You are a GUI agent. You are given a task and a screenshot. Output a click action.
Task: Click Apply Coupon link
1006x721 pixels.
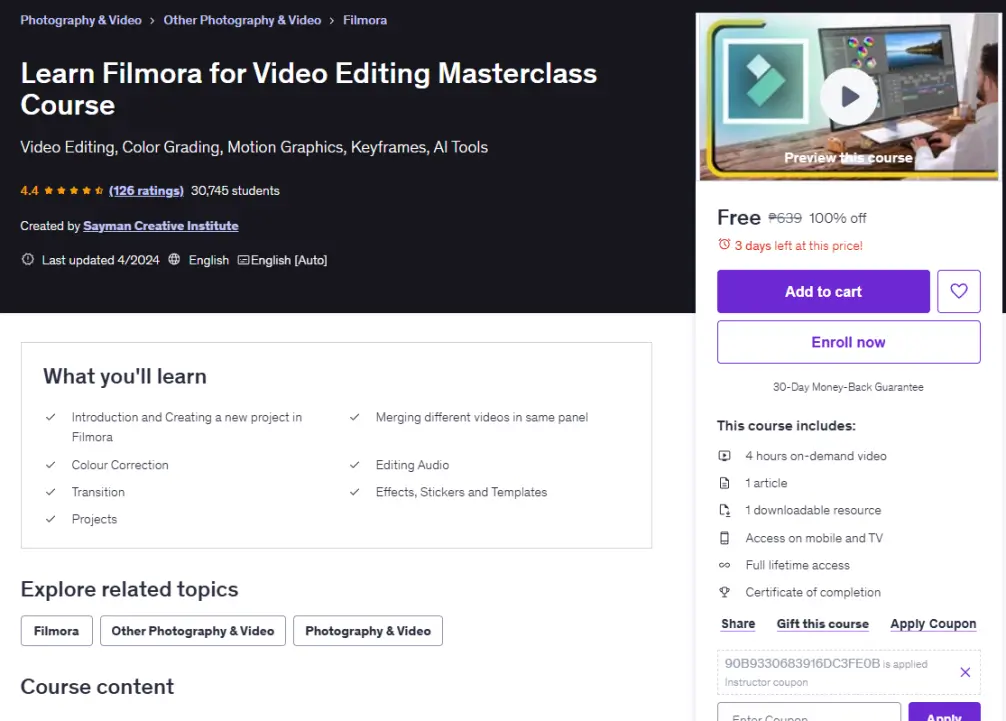933,623
